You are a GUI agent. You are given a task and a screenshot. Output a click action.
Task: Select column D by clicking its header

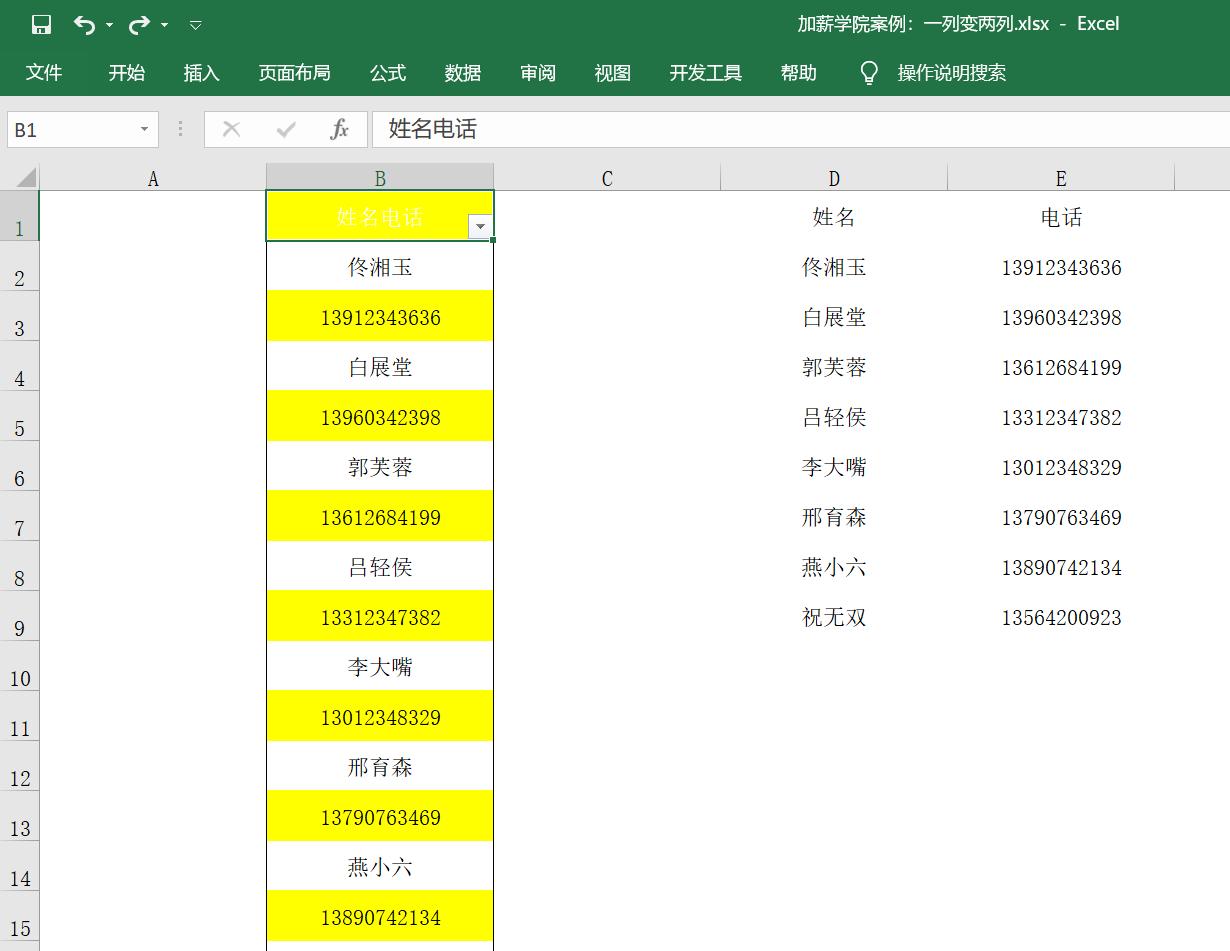tap(833, 177)
